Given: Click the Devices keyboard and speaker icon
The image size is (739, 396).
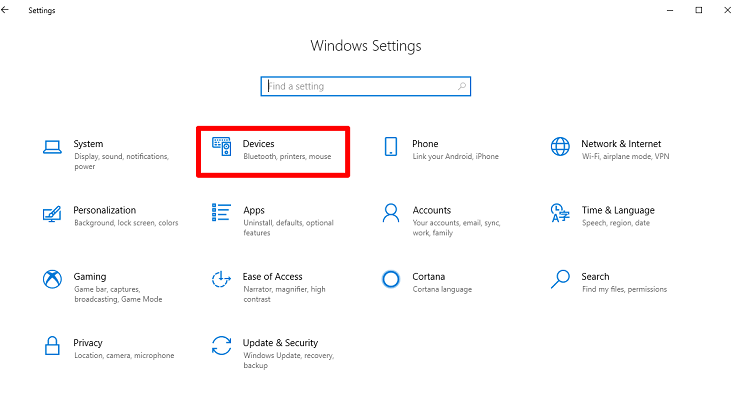Looking at the screenshot, I should (222, 147).
